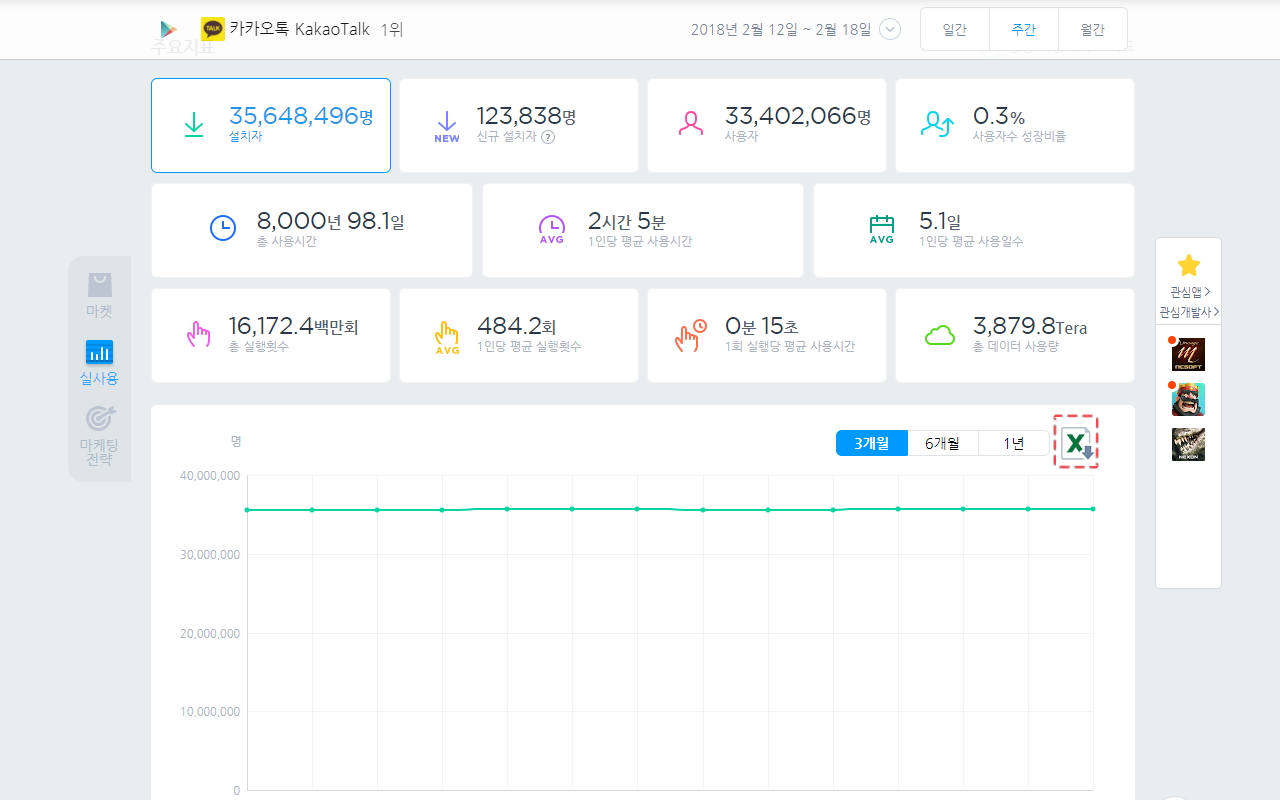Expand the 관심앱 list
1280x800 pixels.
[x=1190, y=292]
